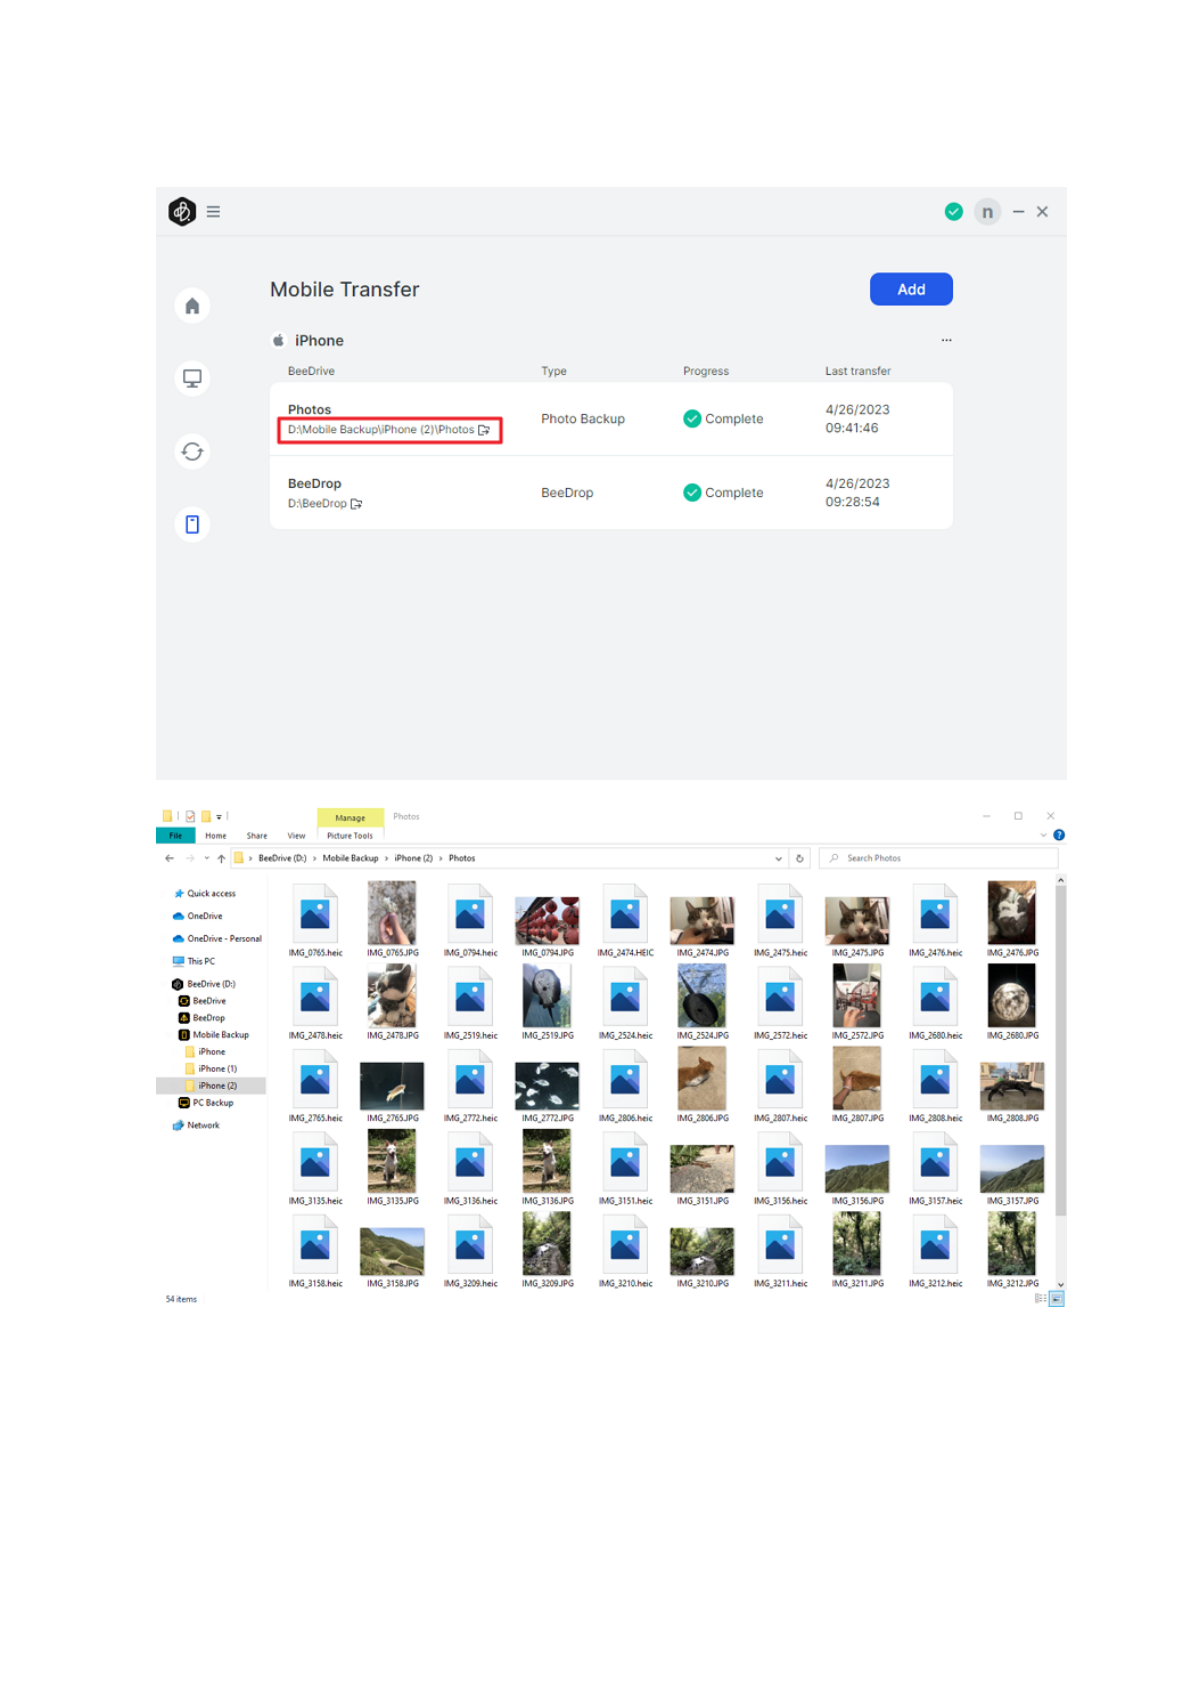Open the recent locations dropdown arrow
1190x1684 pixels.
click(x=207, y=859)
